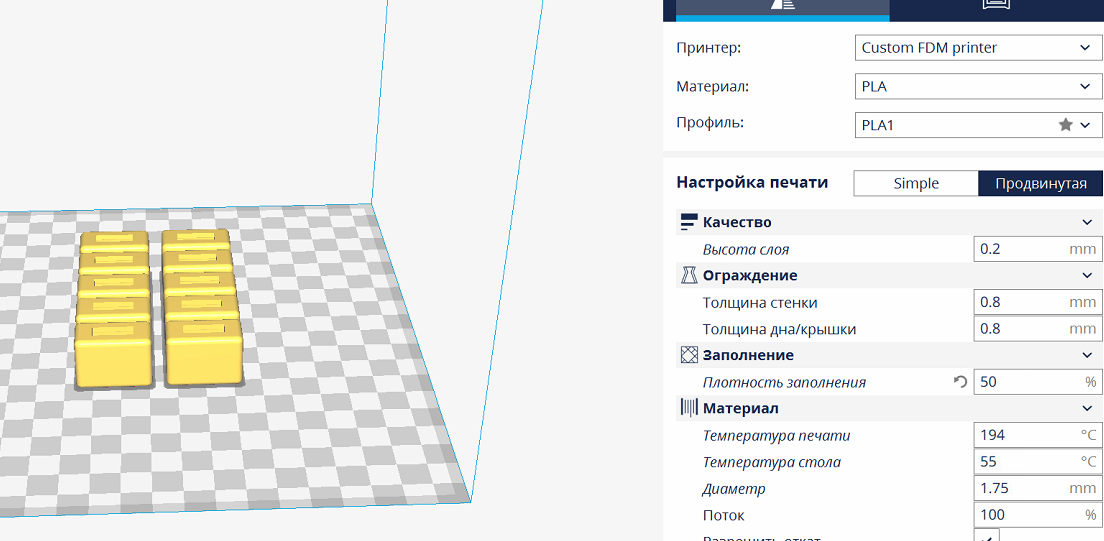Click the Поток field showing 100
The image size is (1104, 541).
(x=1038, y=515)
